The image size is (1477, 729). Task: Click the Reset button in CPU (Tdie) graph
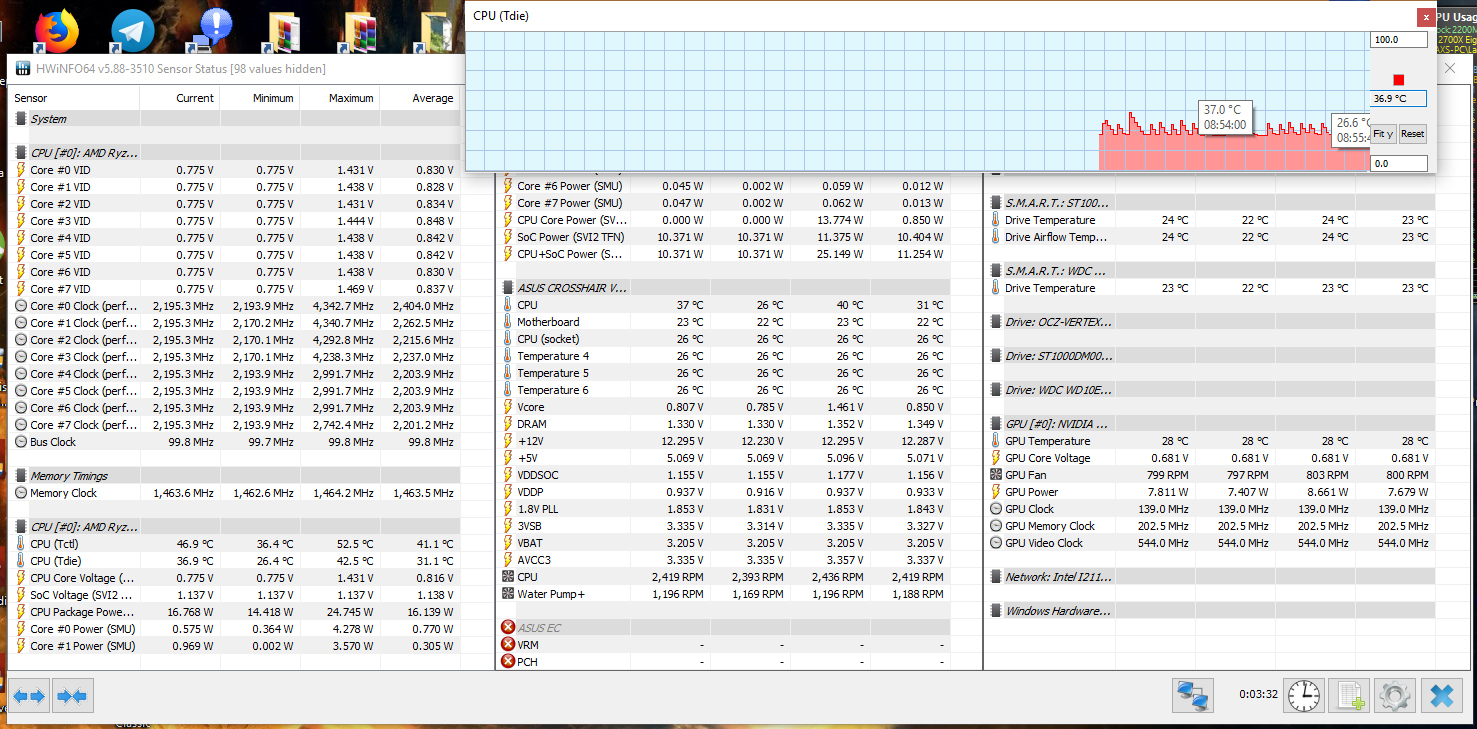pyautogui.click(x=1413, y=134)
